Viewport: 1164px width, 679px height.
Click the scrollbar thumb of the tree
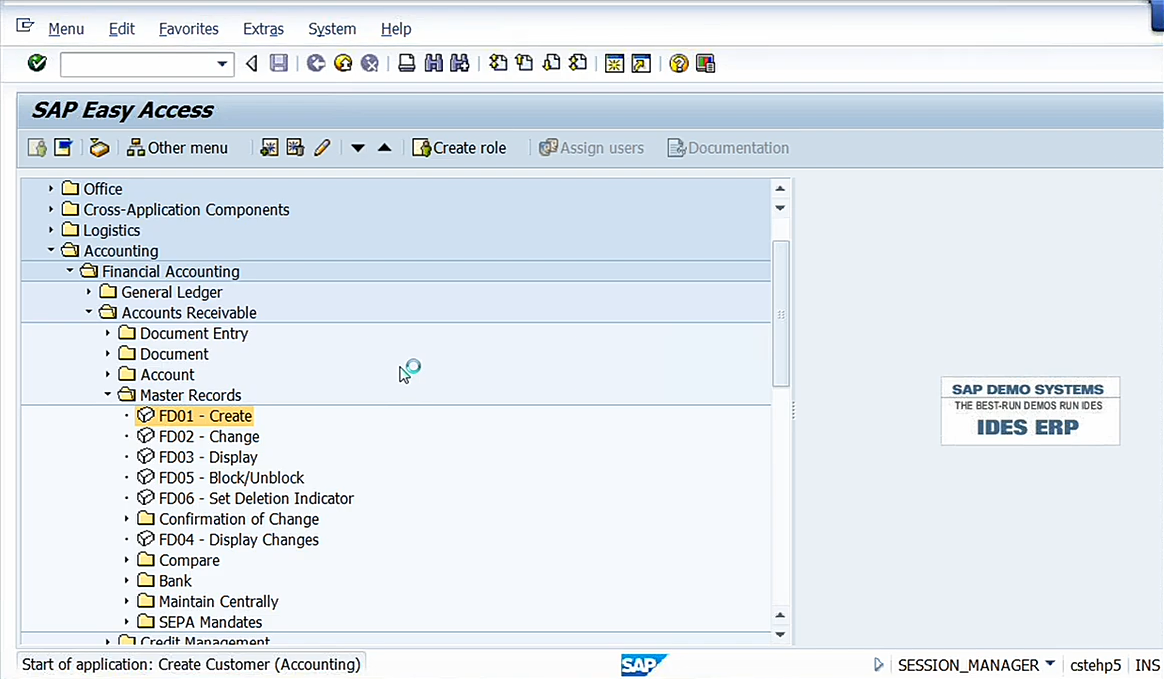click(780, 313)
